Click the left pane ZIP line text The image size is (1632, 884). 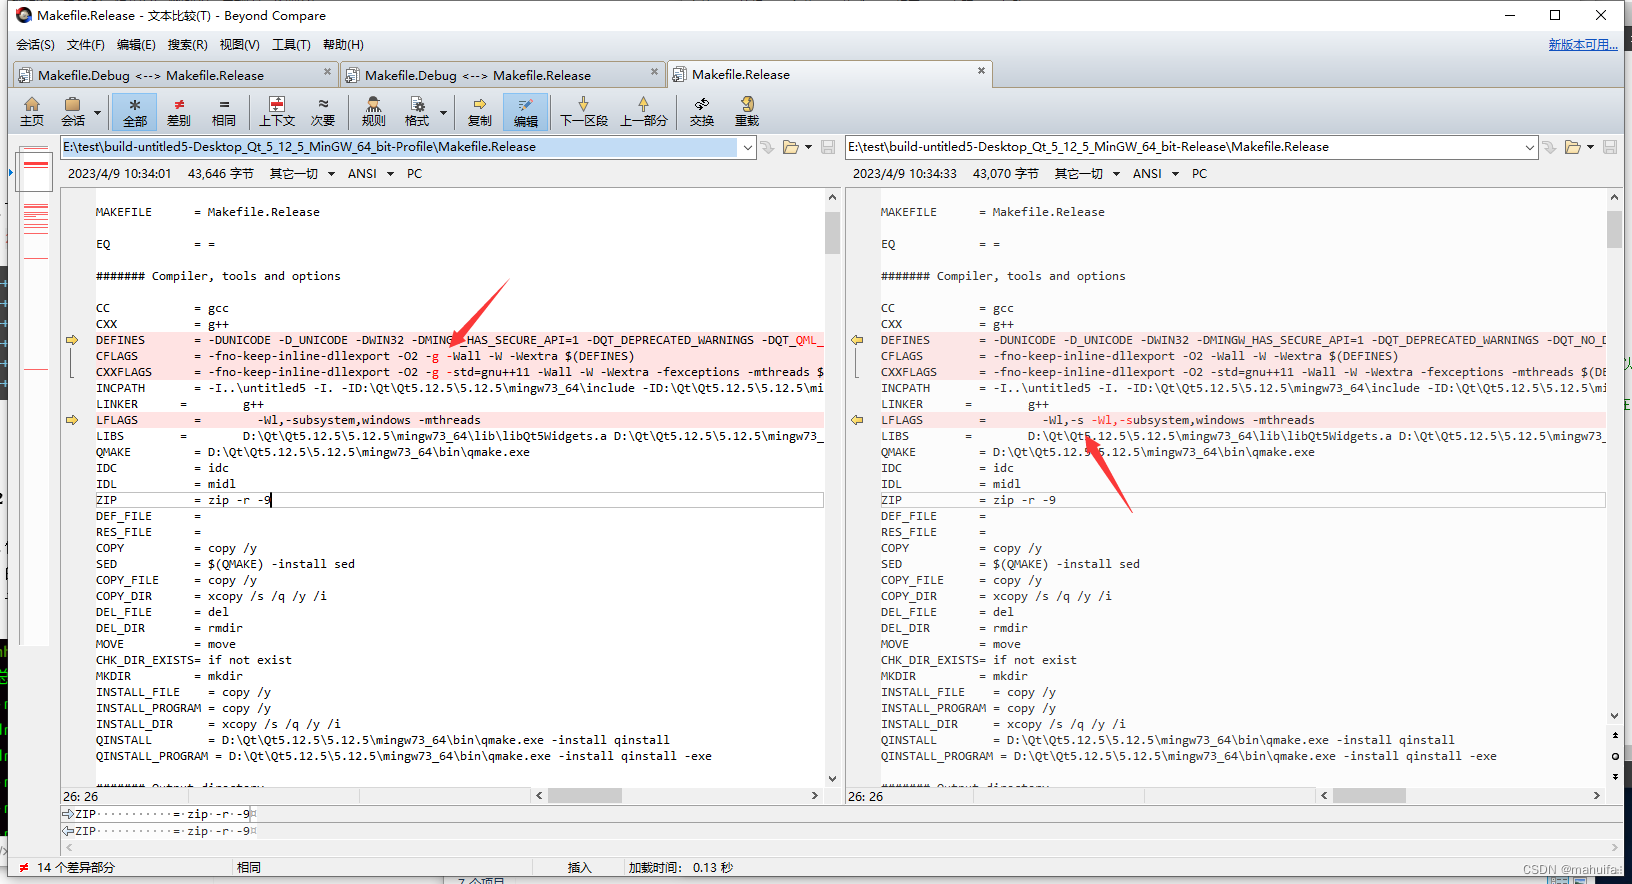(183, 500)
